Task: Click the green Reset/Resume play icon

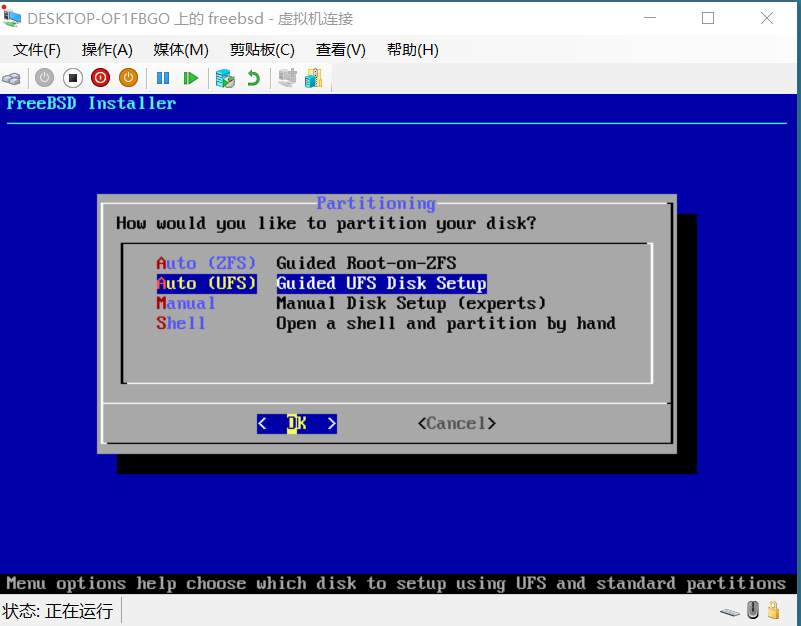Action: [x=191, y=78]
